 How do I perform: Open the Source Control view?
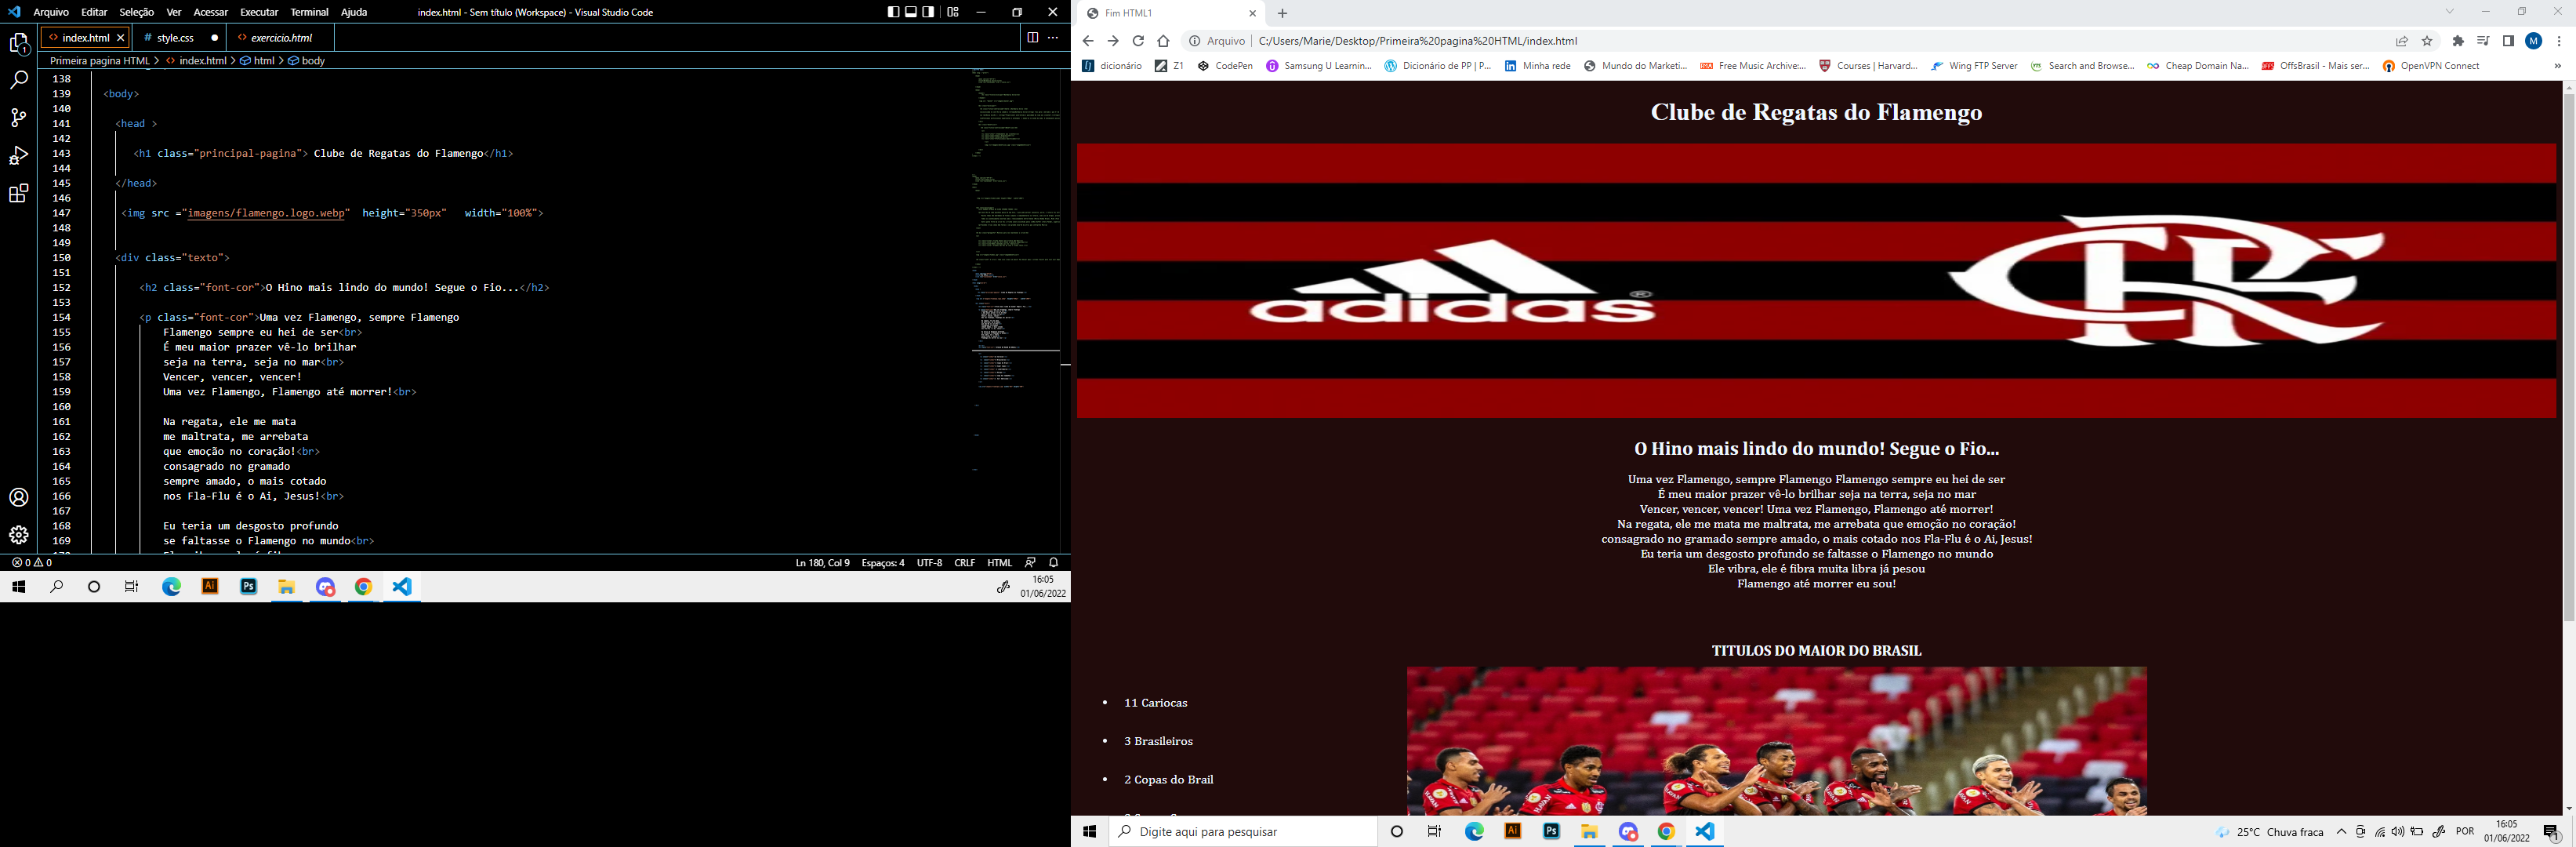click(x=19, y=118)
